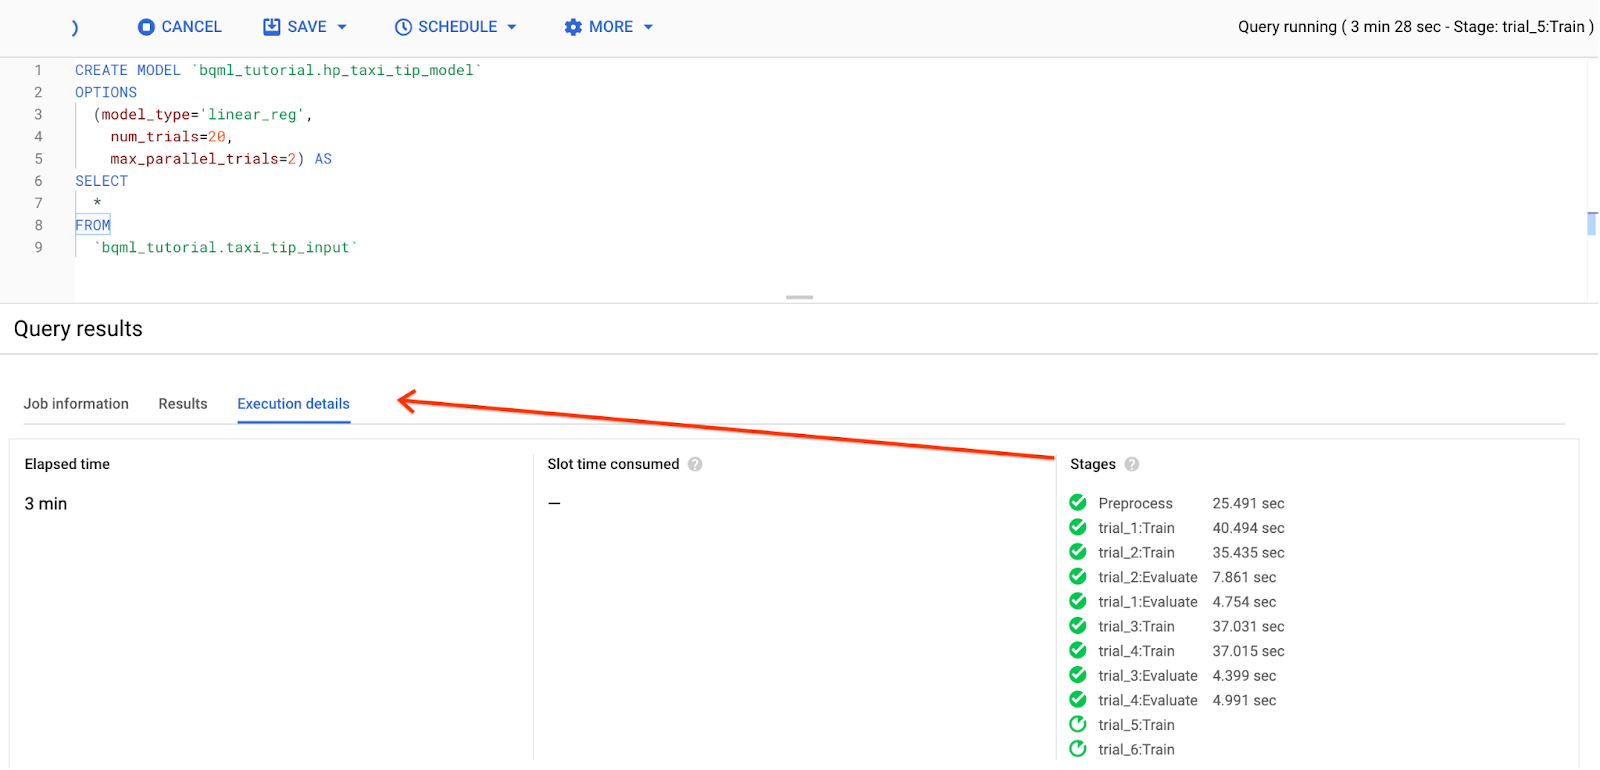Click check icon for trial_2:Train
The width and height of the screenshot is (1600, 770).
click(1078, 551)
